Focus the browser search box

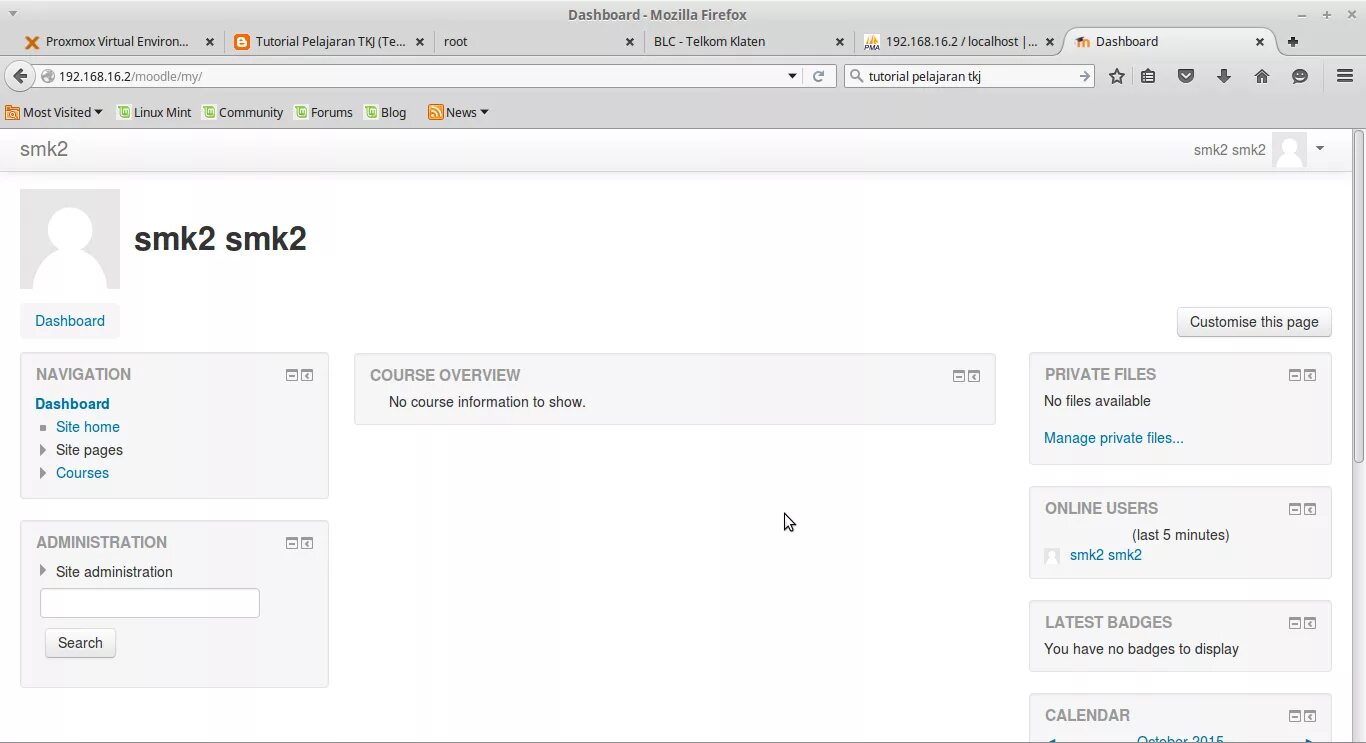point(969,76)
